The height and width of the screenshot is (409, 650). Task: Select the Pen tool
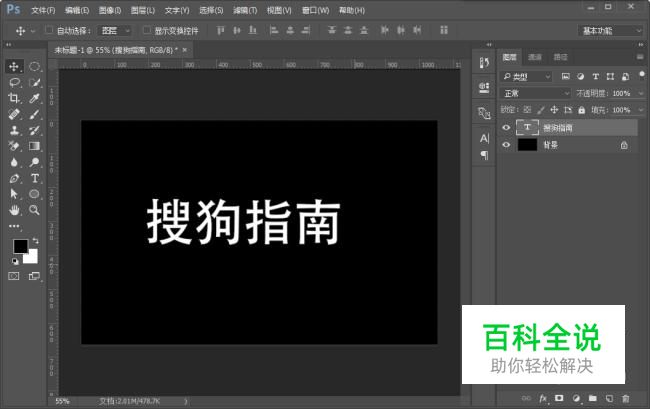coord(14,178)
